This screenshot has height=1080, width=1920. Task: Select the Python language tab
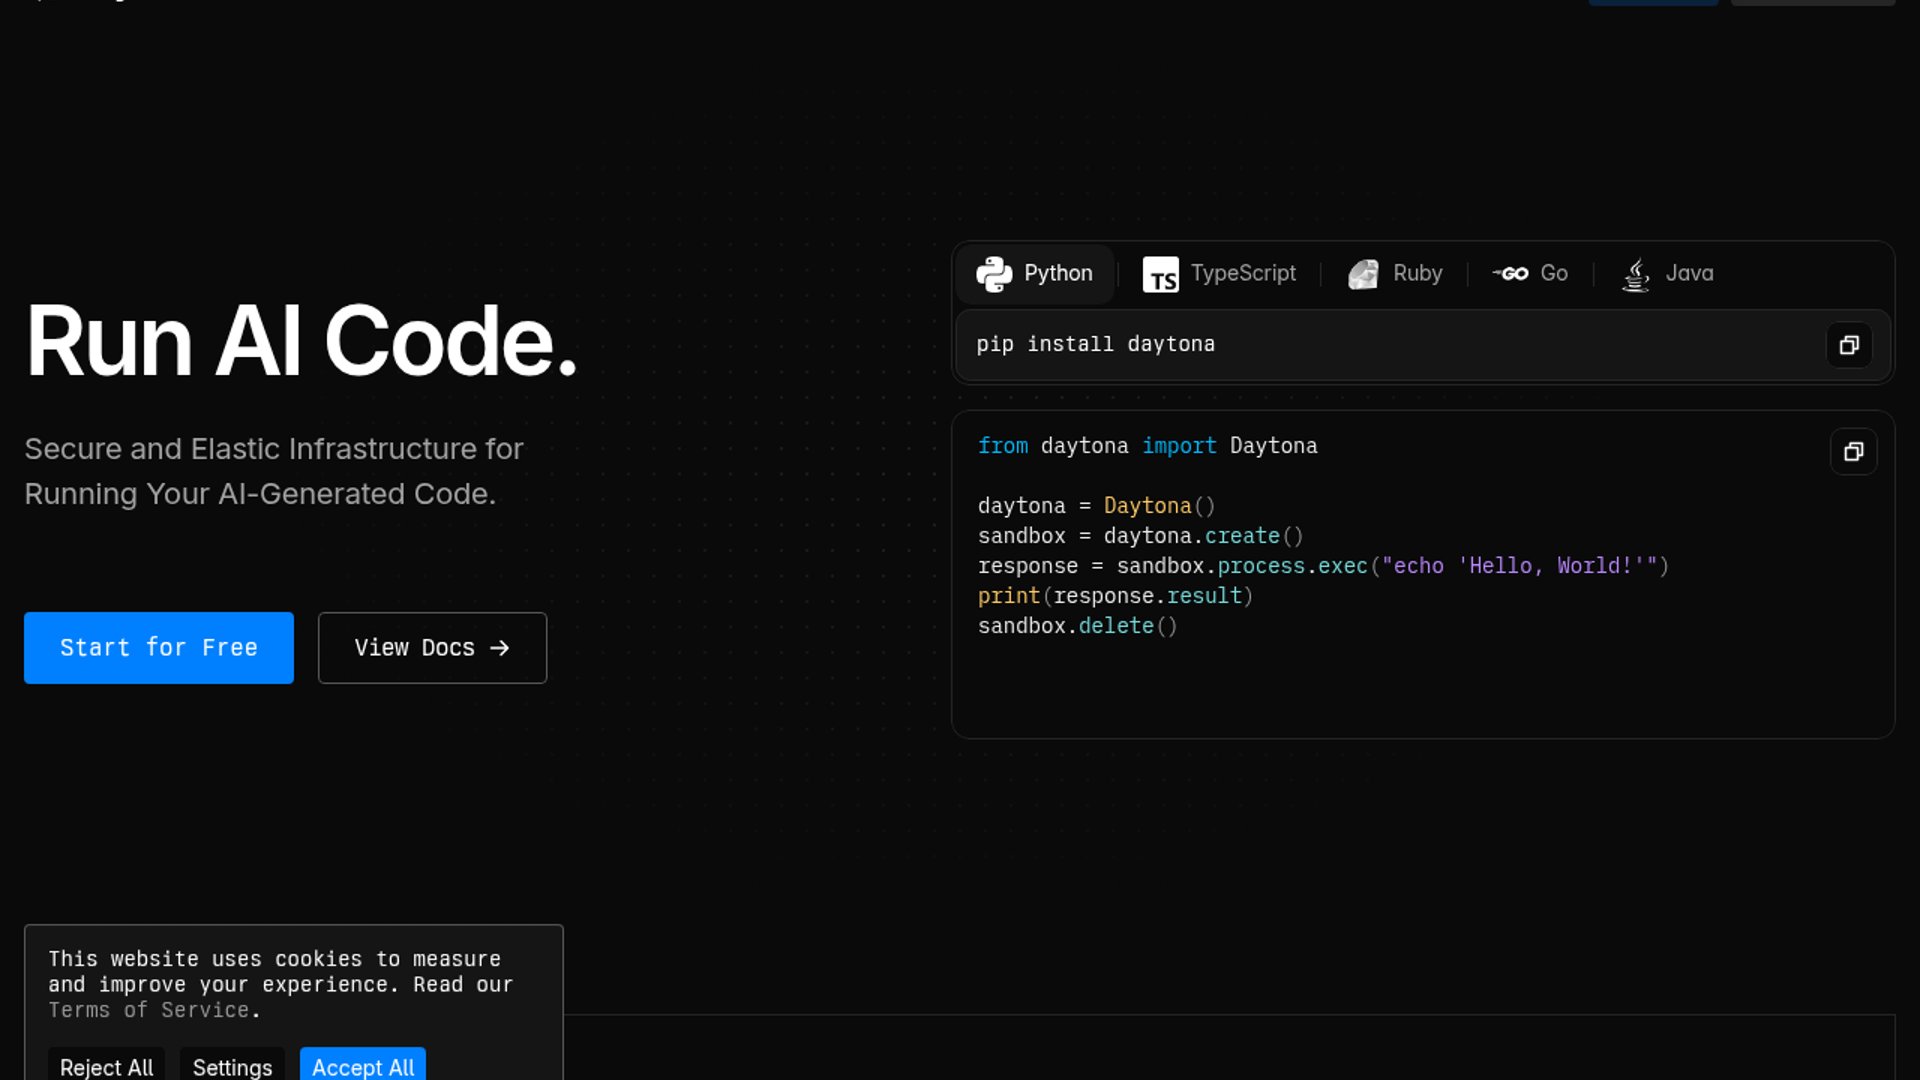1035,274
